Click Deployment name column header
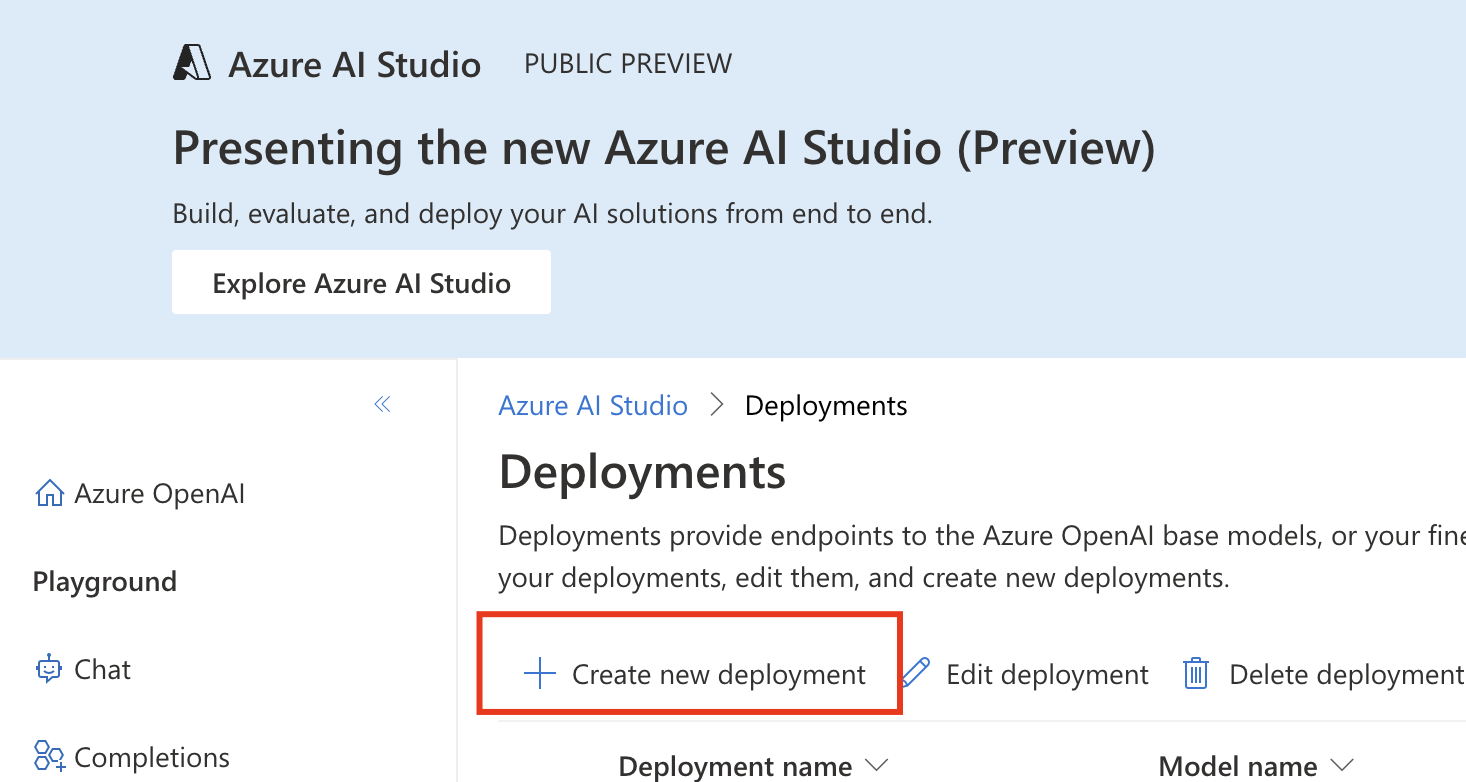 735,766
